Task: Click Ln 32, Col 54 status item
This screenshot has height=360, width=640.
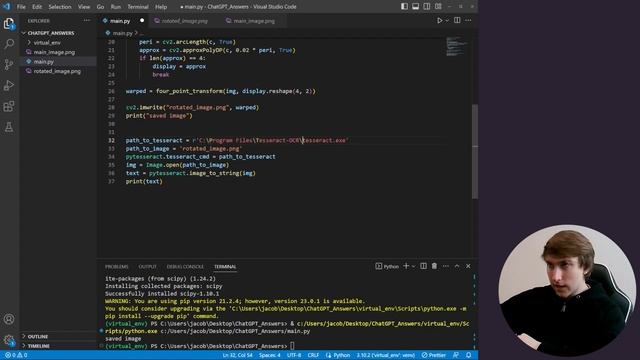Action: point(238,355)
